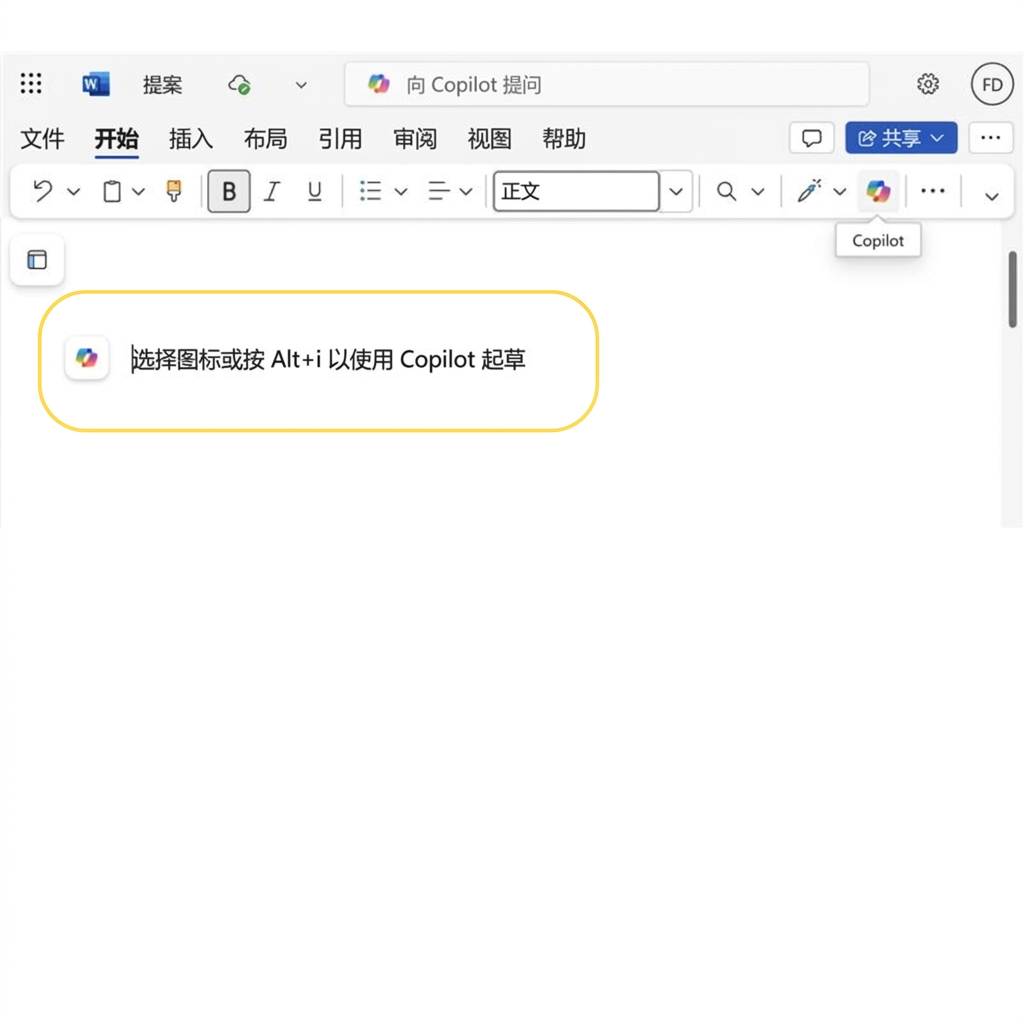Click the 共享 share button
The height and width of the screenshot is (1024, 1024).
901,138
